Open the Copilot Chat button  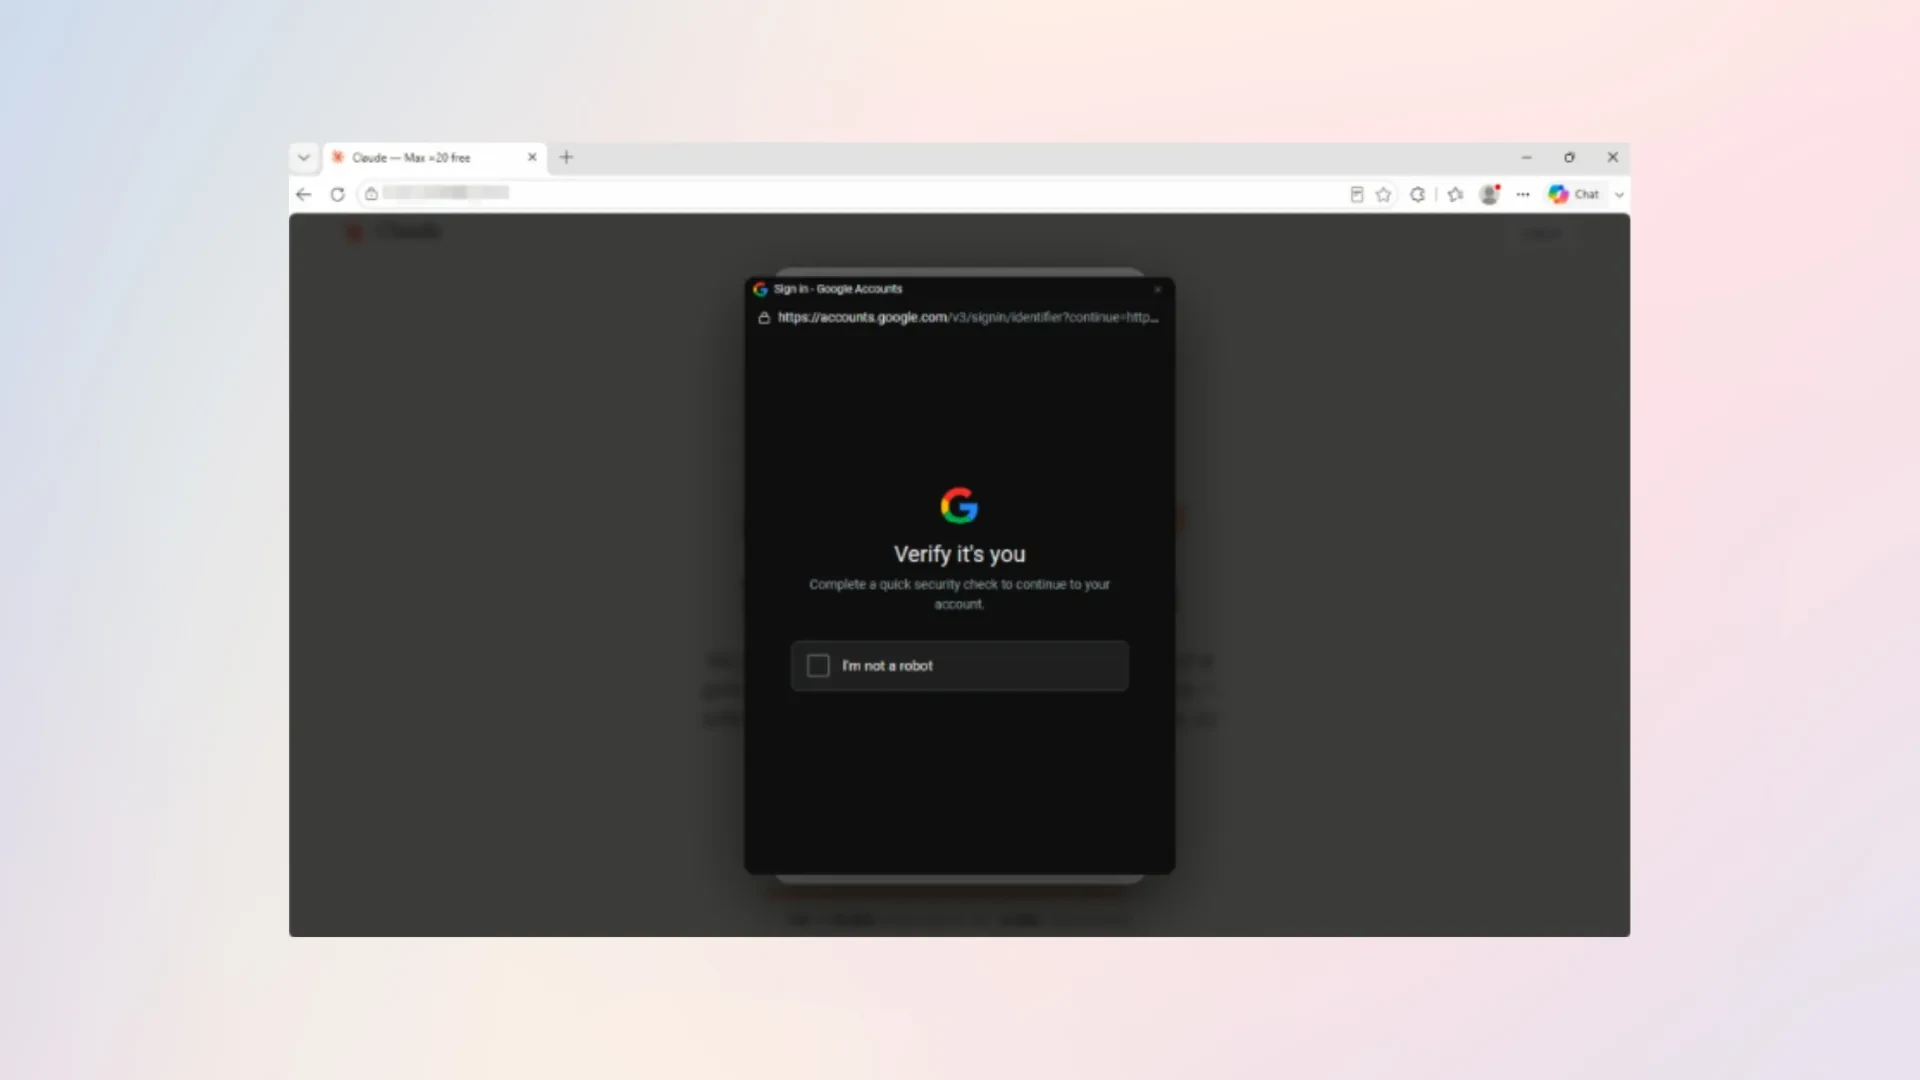[1574, 195]
